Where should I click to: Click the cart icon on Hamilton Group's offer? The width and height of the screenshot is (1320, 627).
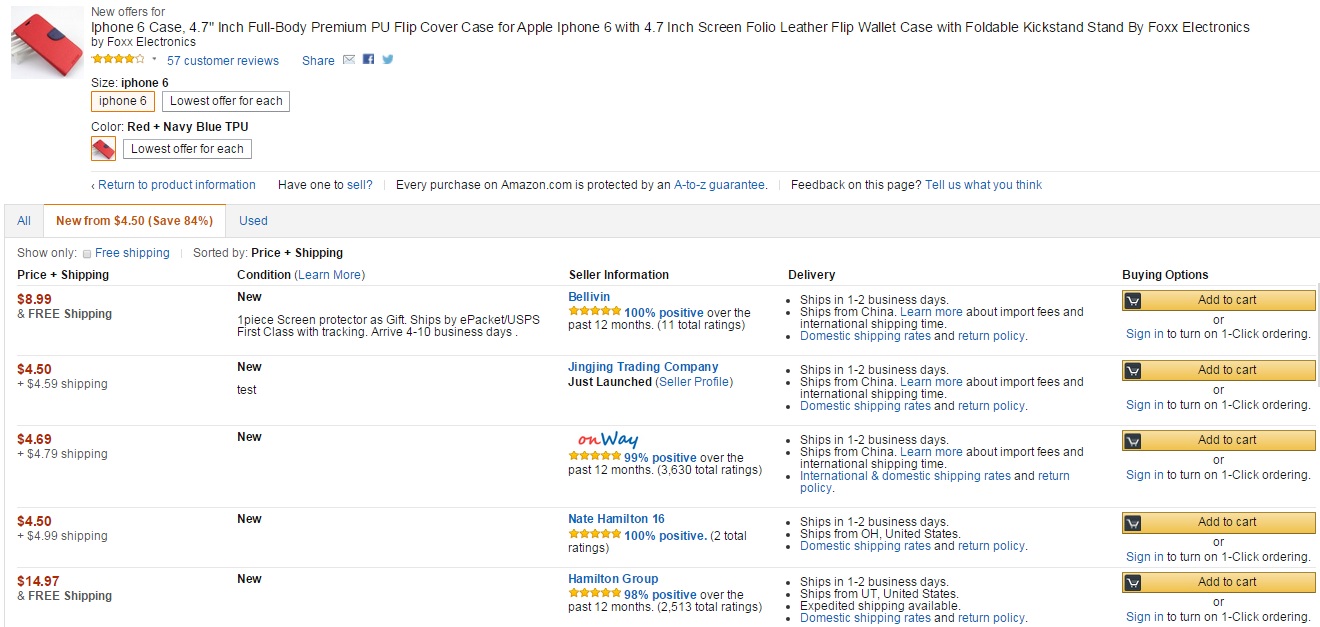[x=1133, y=582]
